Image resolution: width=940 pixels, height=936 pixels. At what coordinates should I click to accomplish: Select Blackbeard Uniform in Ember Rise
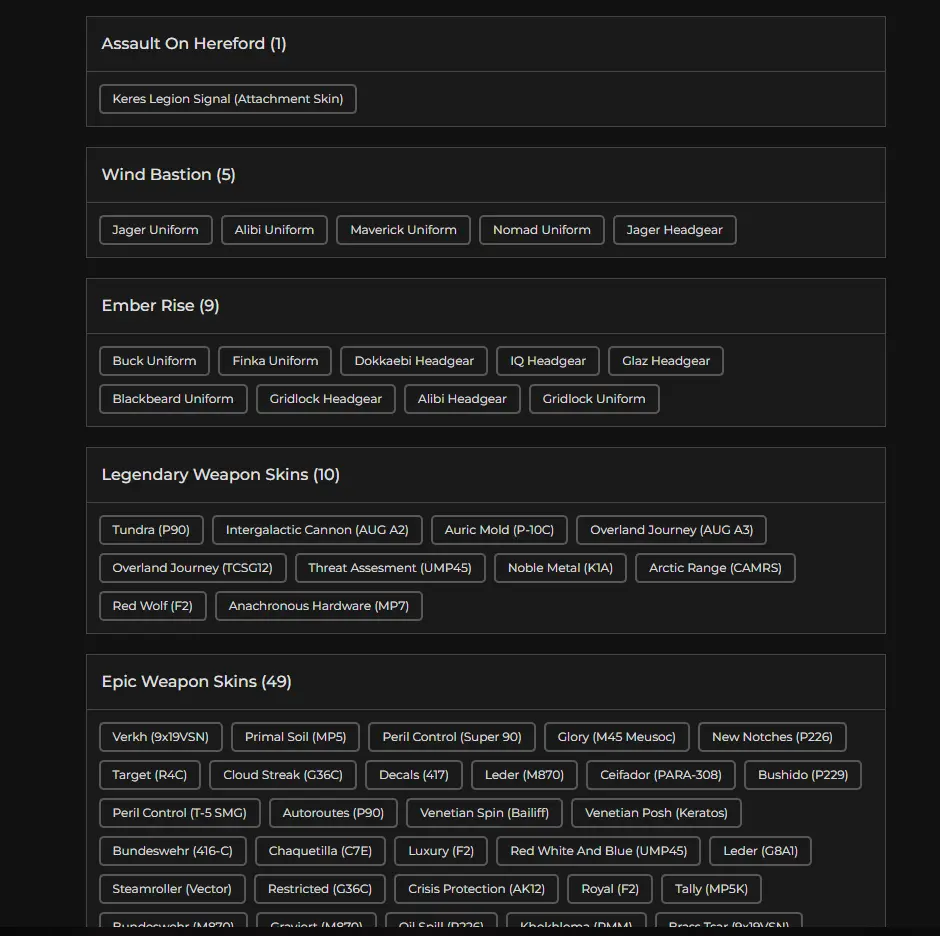[x=173, y=399]
